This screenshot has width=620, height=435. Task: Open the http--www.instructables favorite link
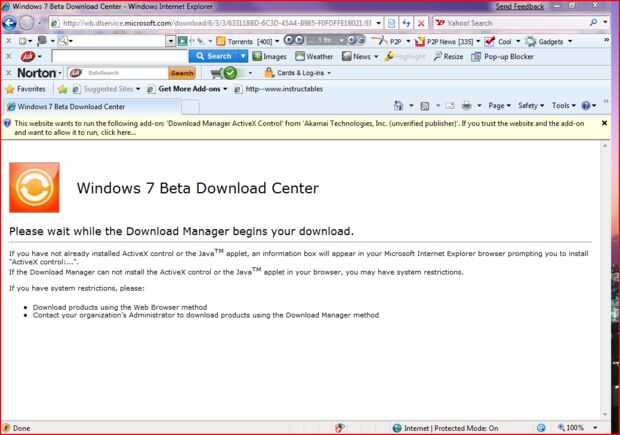[278, 89]
